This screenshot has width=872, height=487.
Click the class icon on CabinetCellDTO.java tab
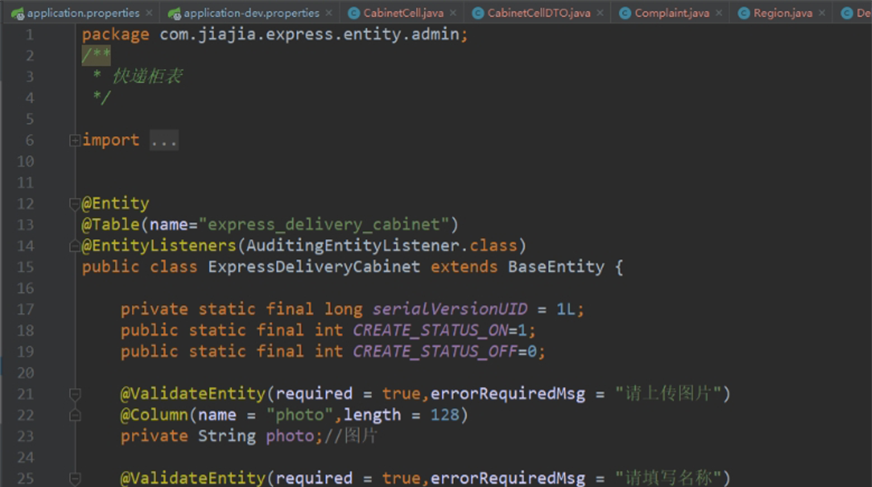[x=478, y=13]
